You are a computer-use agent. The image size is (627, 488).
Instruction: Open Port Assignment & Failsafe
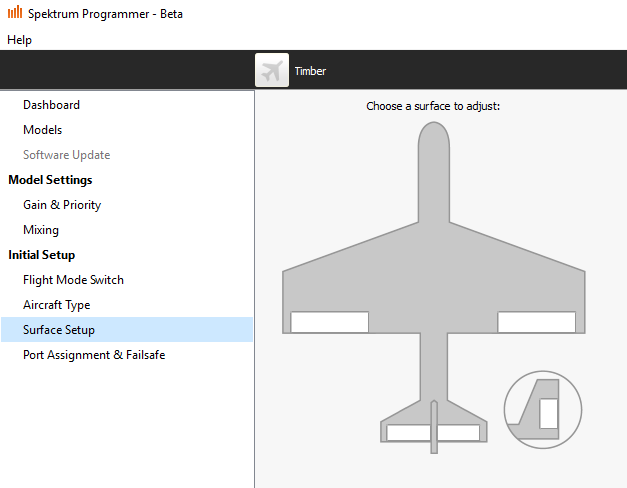94,355
